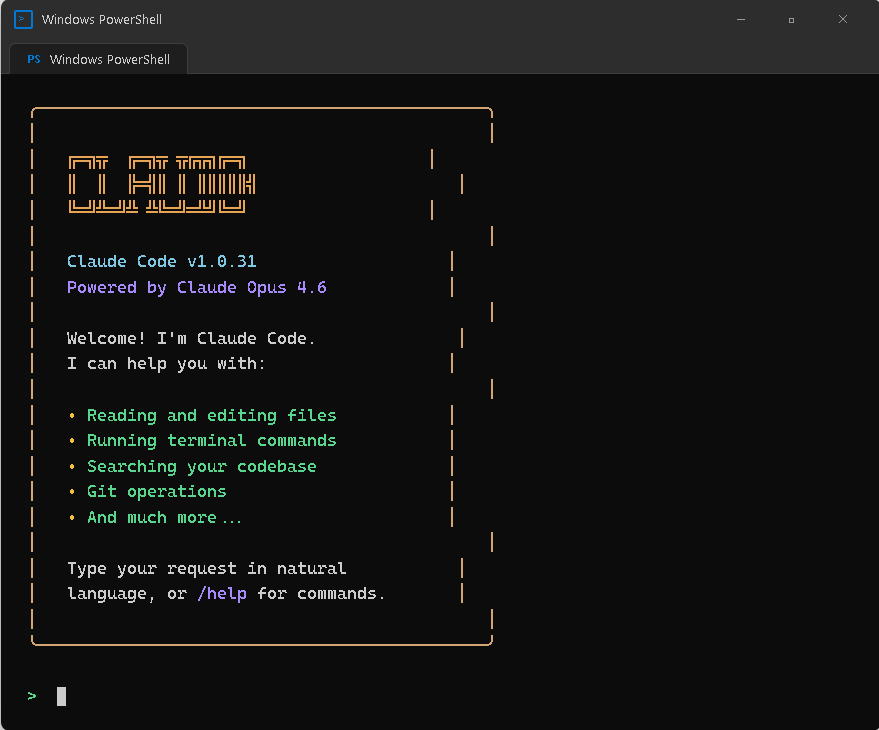Minimize the PowerShell window

pyautogui.click(x=741, y=19)
